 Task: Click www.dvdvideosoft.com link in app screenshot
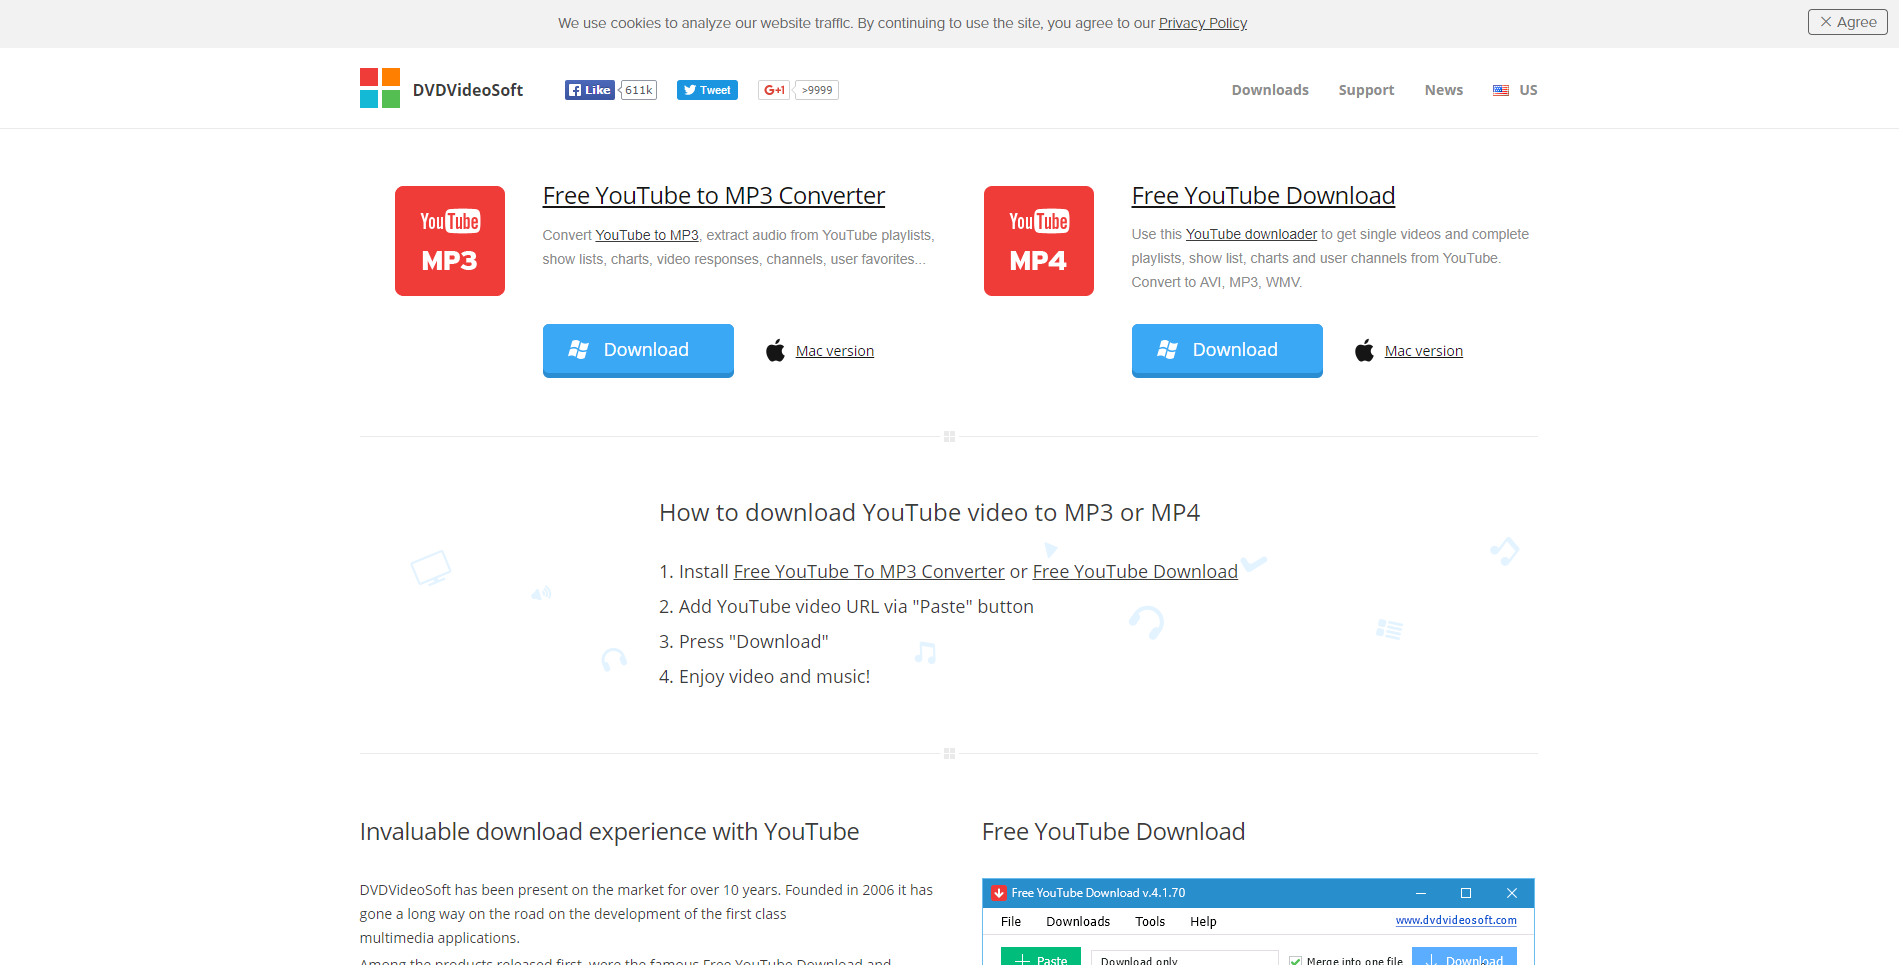point(1456,920)
